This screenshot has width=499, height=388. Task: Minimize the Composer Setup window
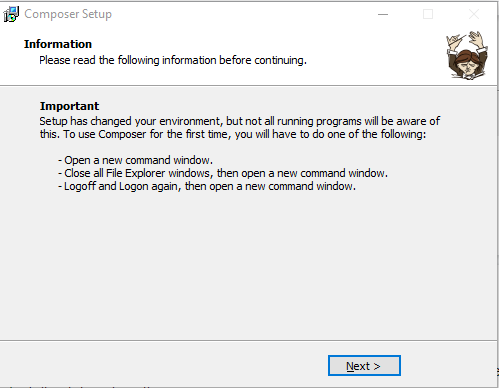click(383, 14)
